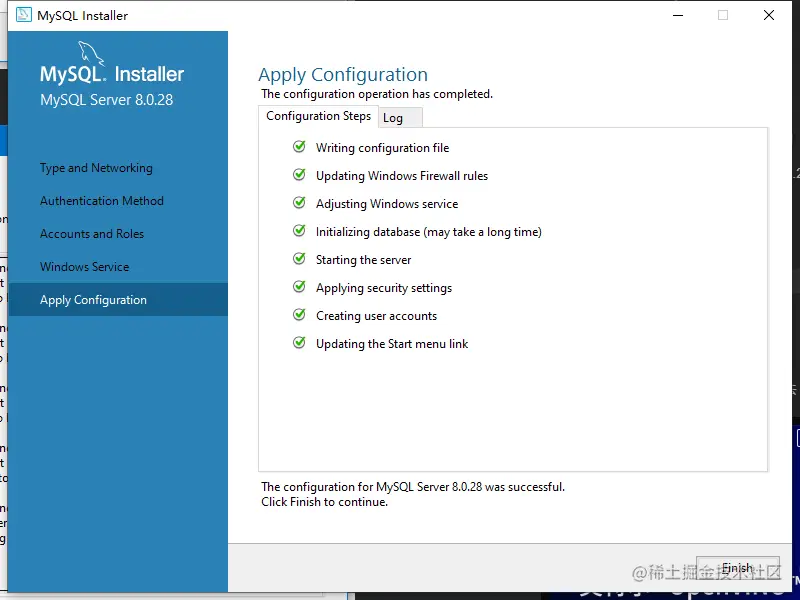Minimize the MySQL Installer window
The width and height of the screenshot is (800, 600).
click(678, 15)
